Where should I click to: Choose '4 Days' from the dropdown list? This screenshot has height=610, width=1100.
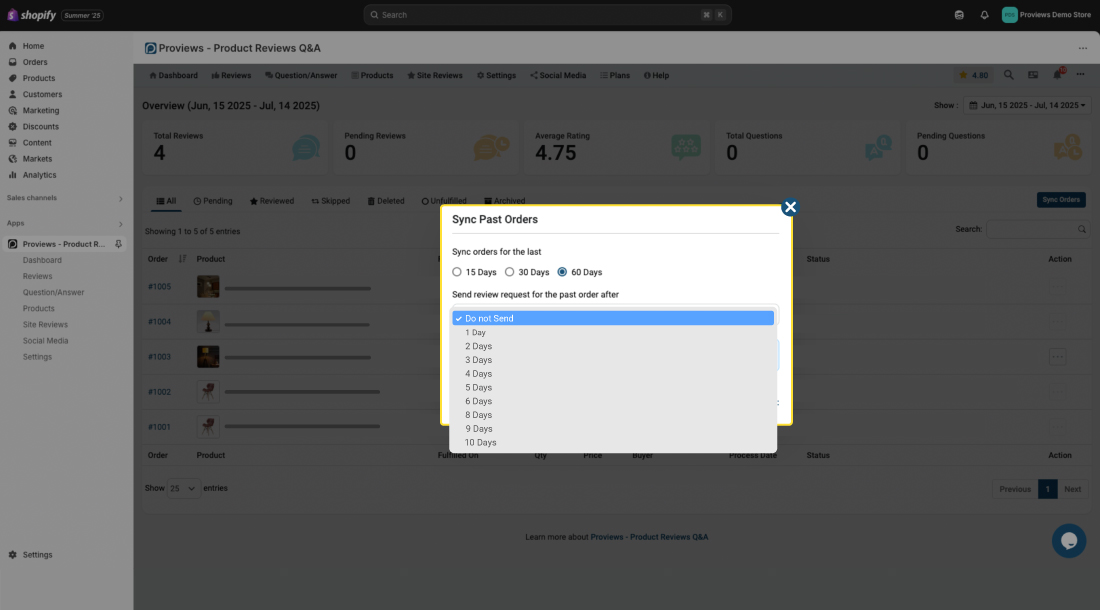click(x=612, y=374)
